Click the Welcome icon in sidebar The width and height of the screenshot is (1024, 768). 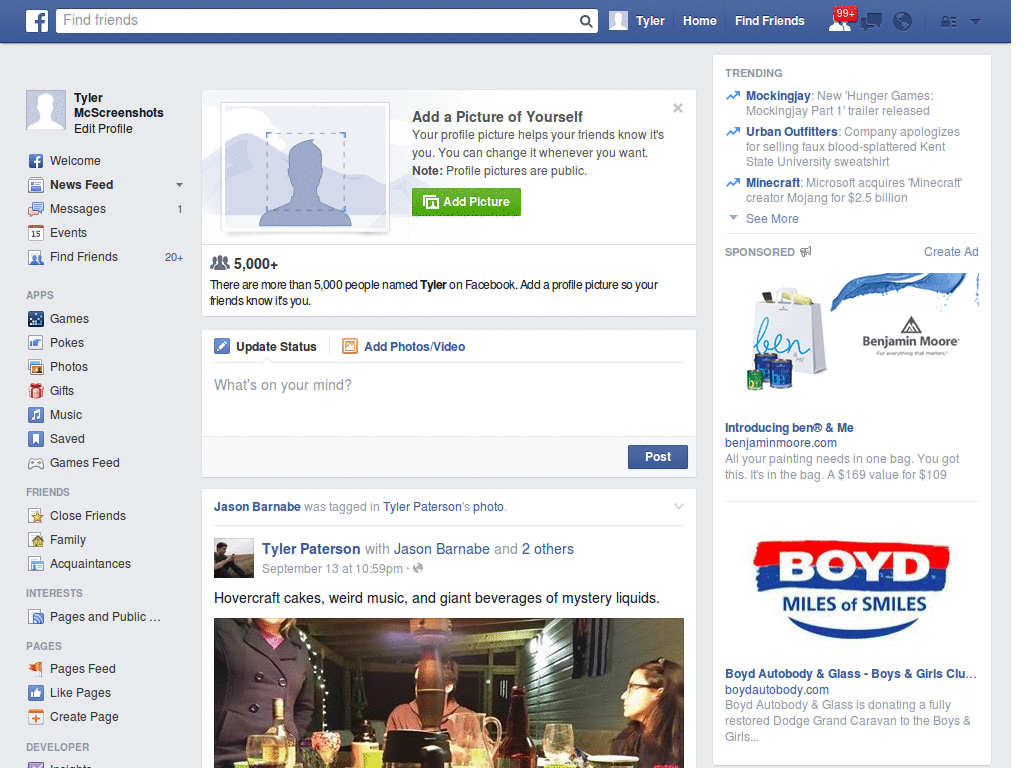click(36, 161)
